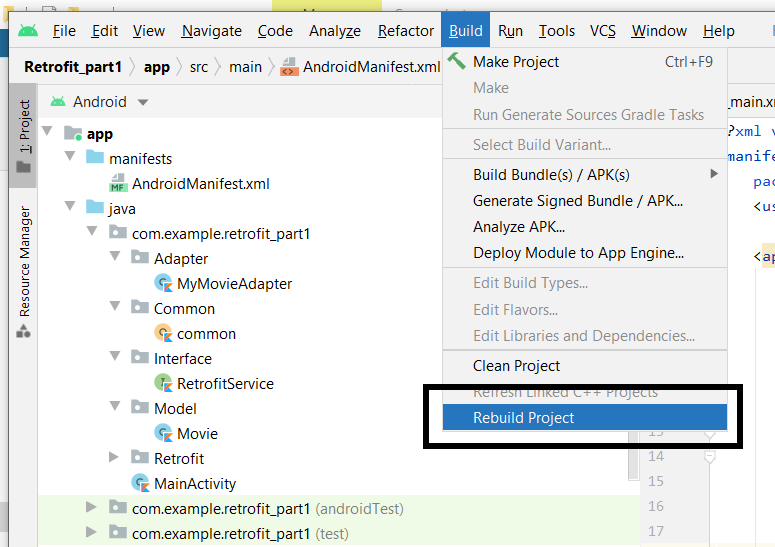Click the common Kotlin object icon
The width and height of the screenshot is (775, 547).
click(x=163, y=334)
